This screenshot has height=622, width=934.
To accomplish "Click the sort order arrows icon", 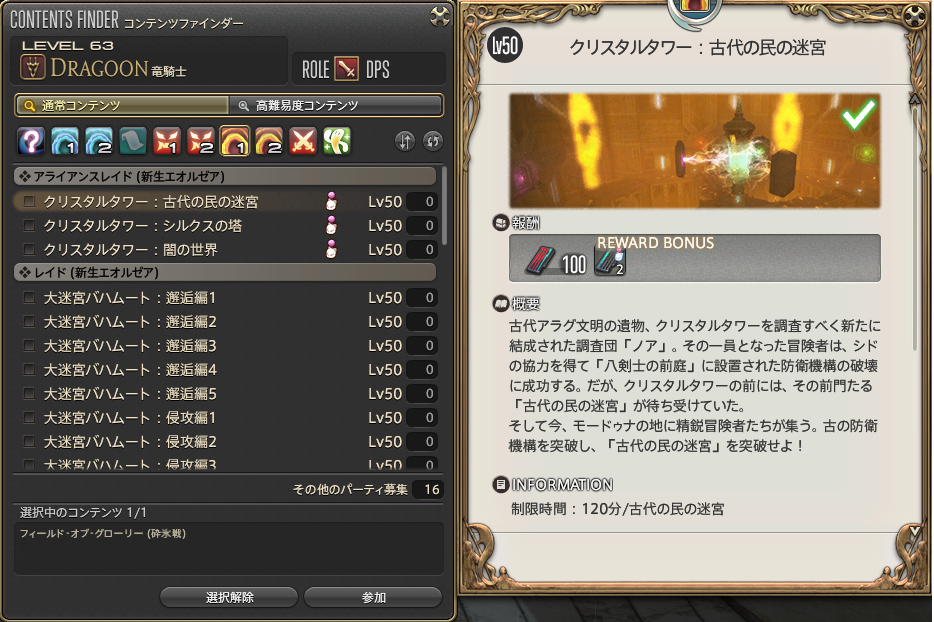I will (x=405, y=141).
